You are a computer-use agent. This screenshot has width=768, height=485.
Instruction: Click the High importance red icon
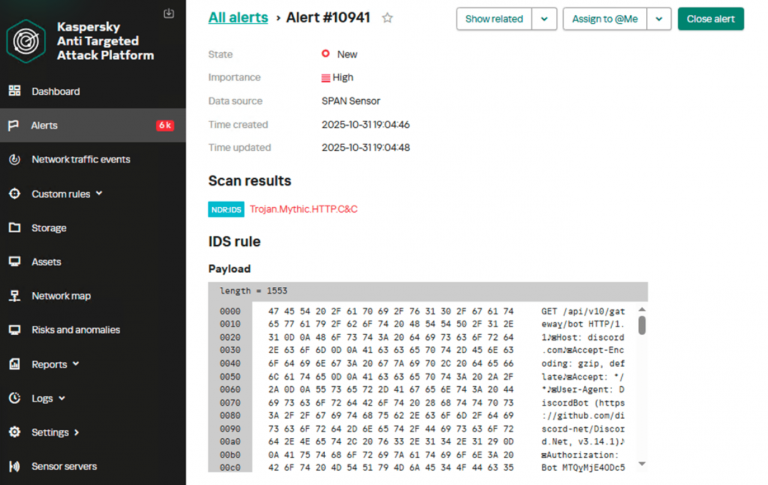[326, 78]
